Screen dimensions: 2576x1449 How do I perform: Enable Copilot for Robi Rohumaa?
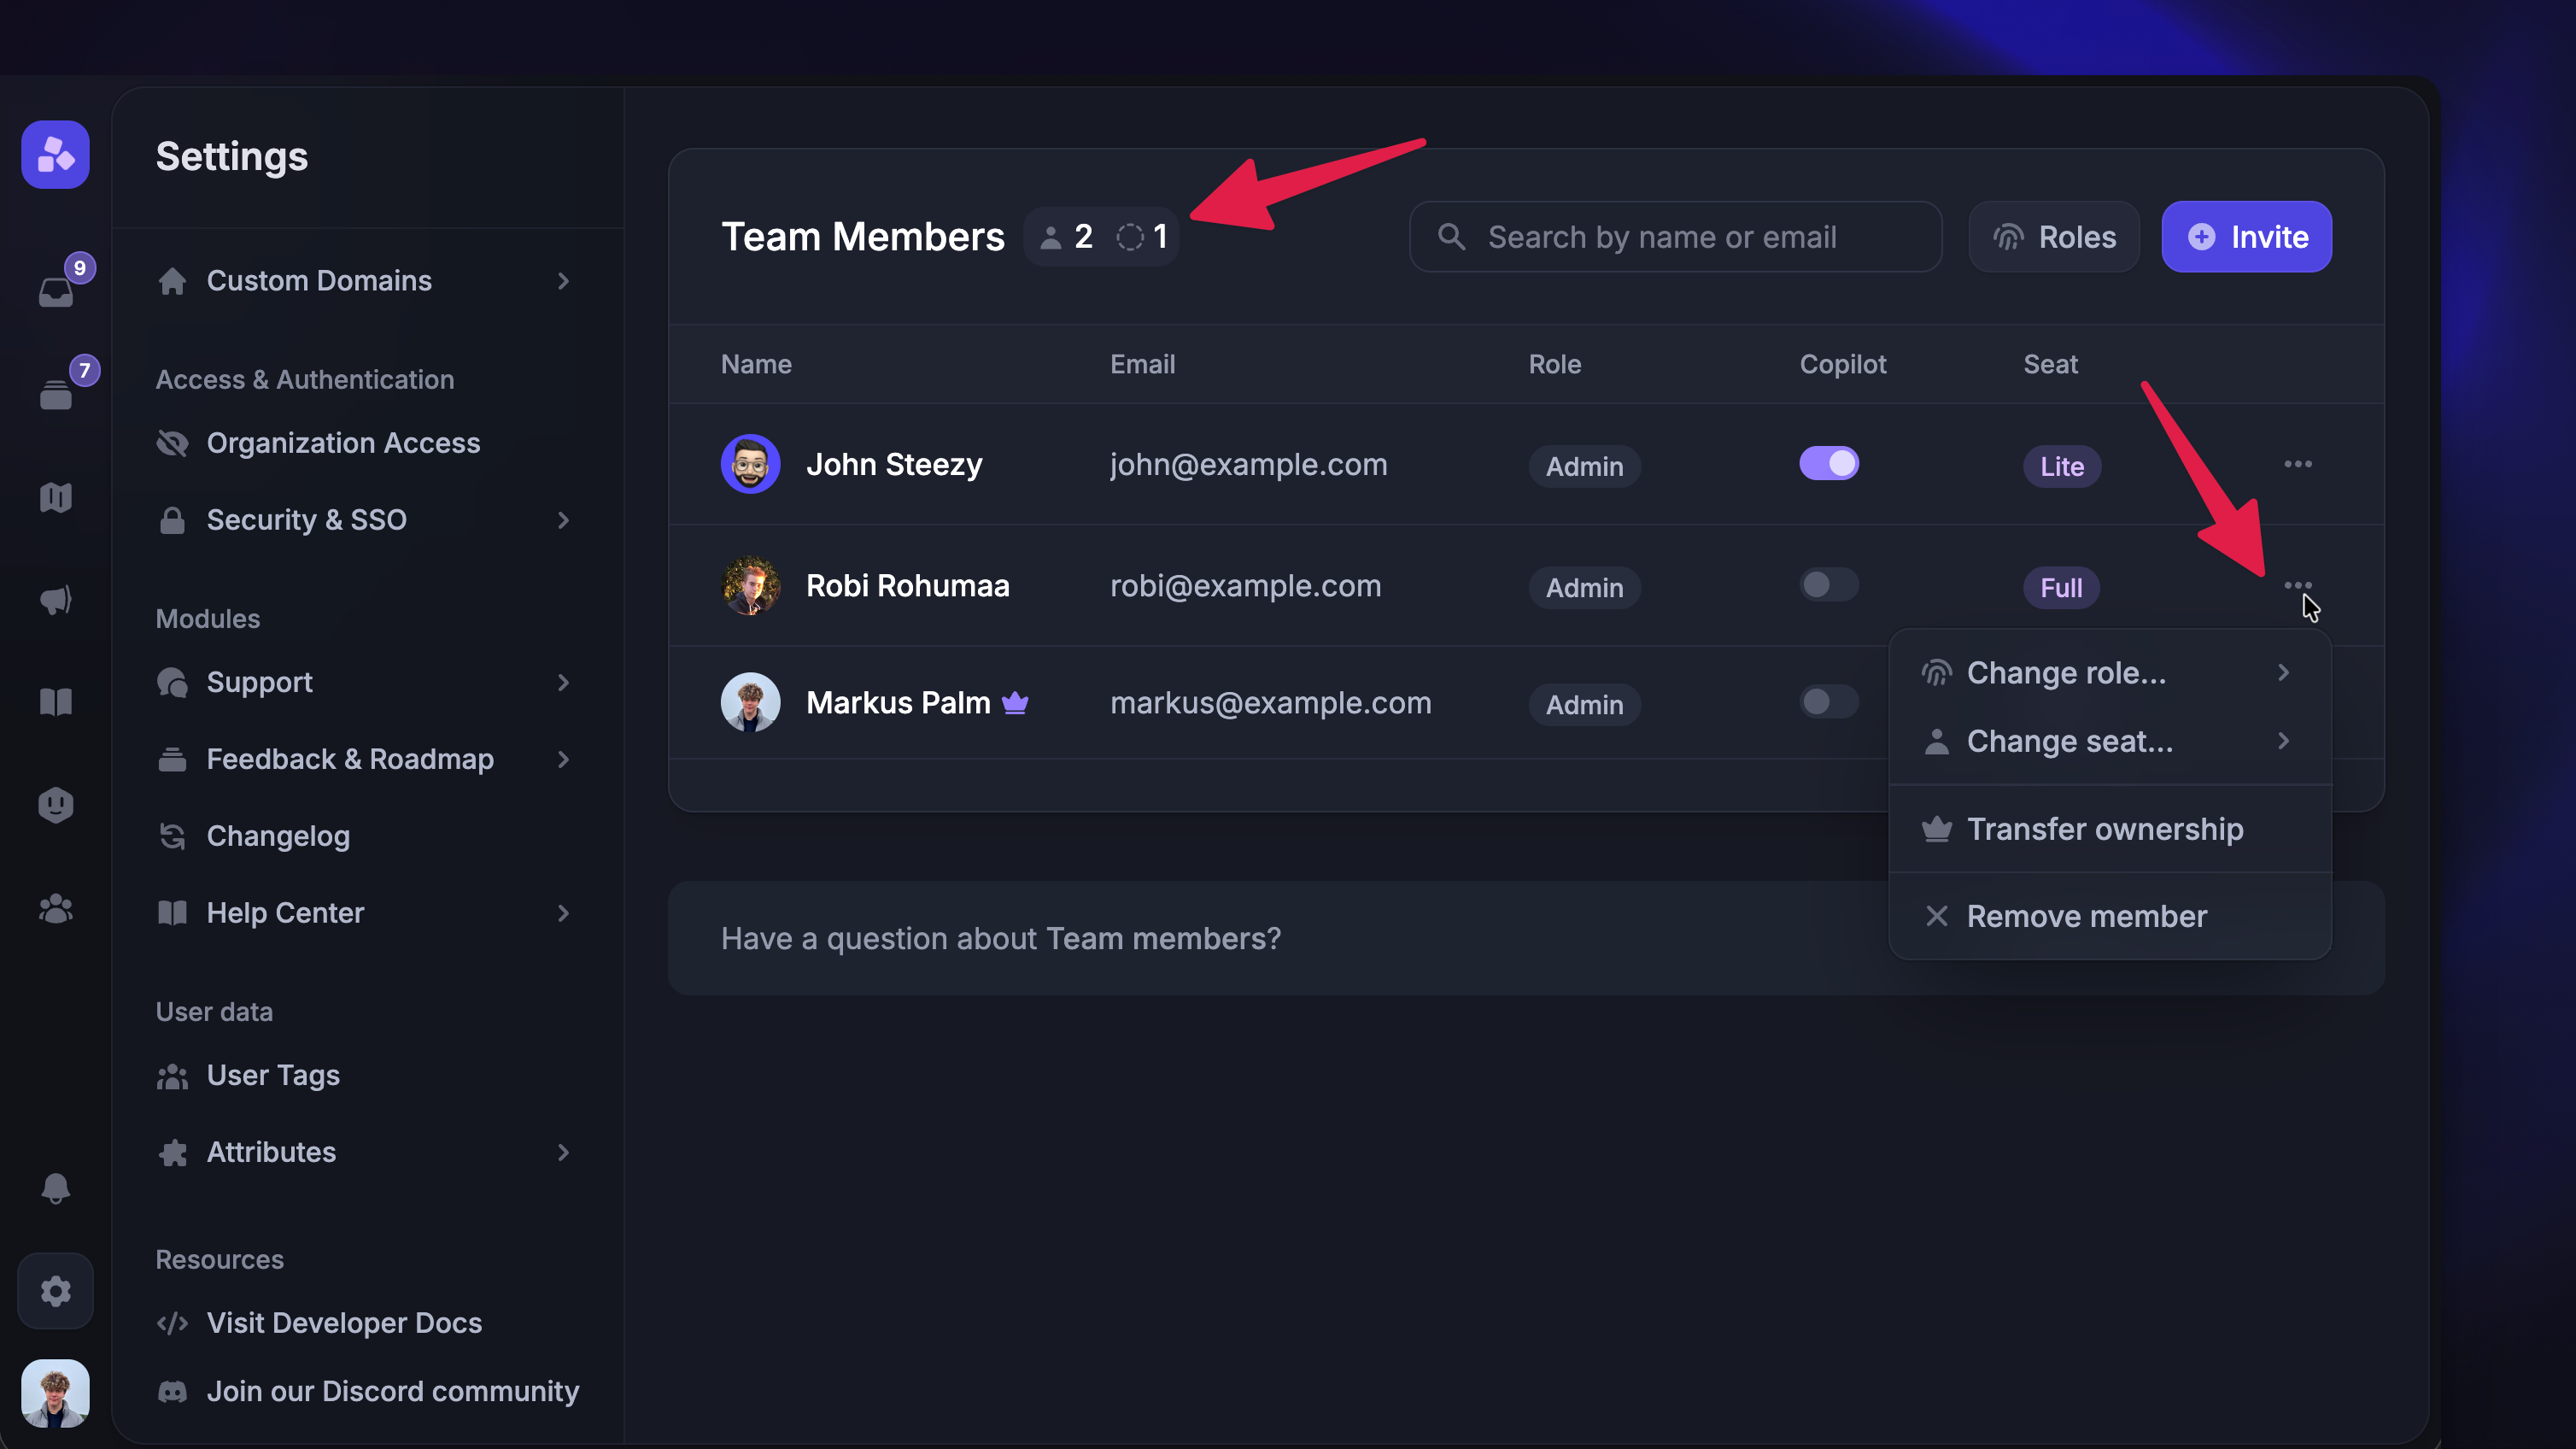tap(1828, 586)
